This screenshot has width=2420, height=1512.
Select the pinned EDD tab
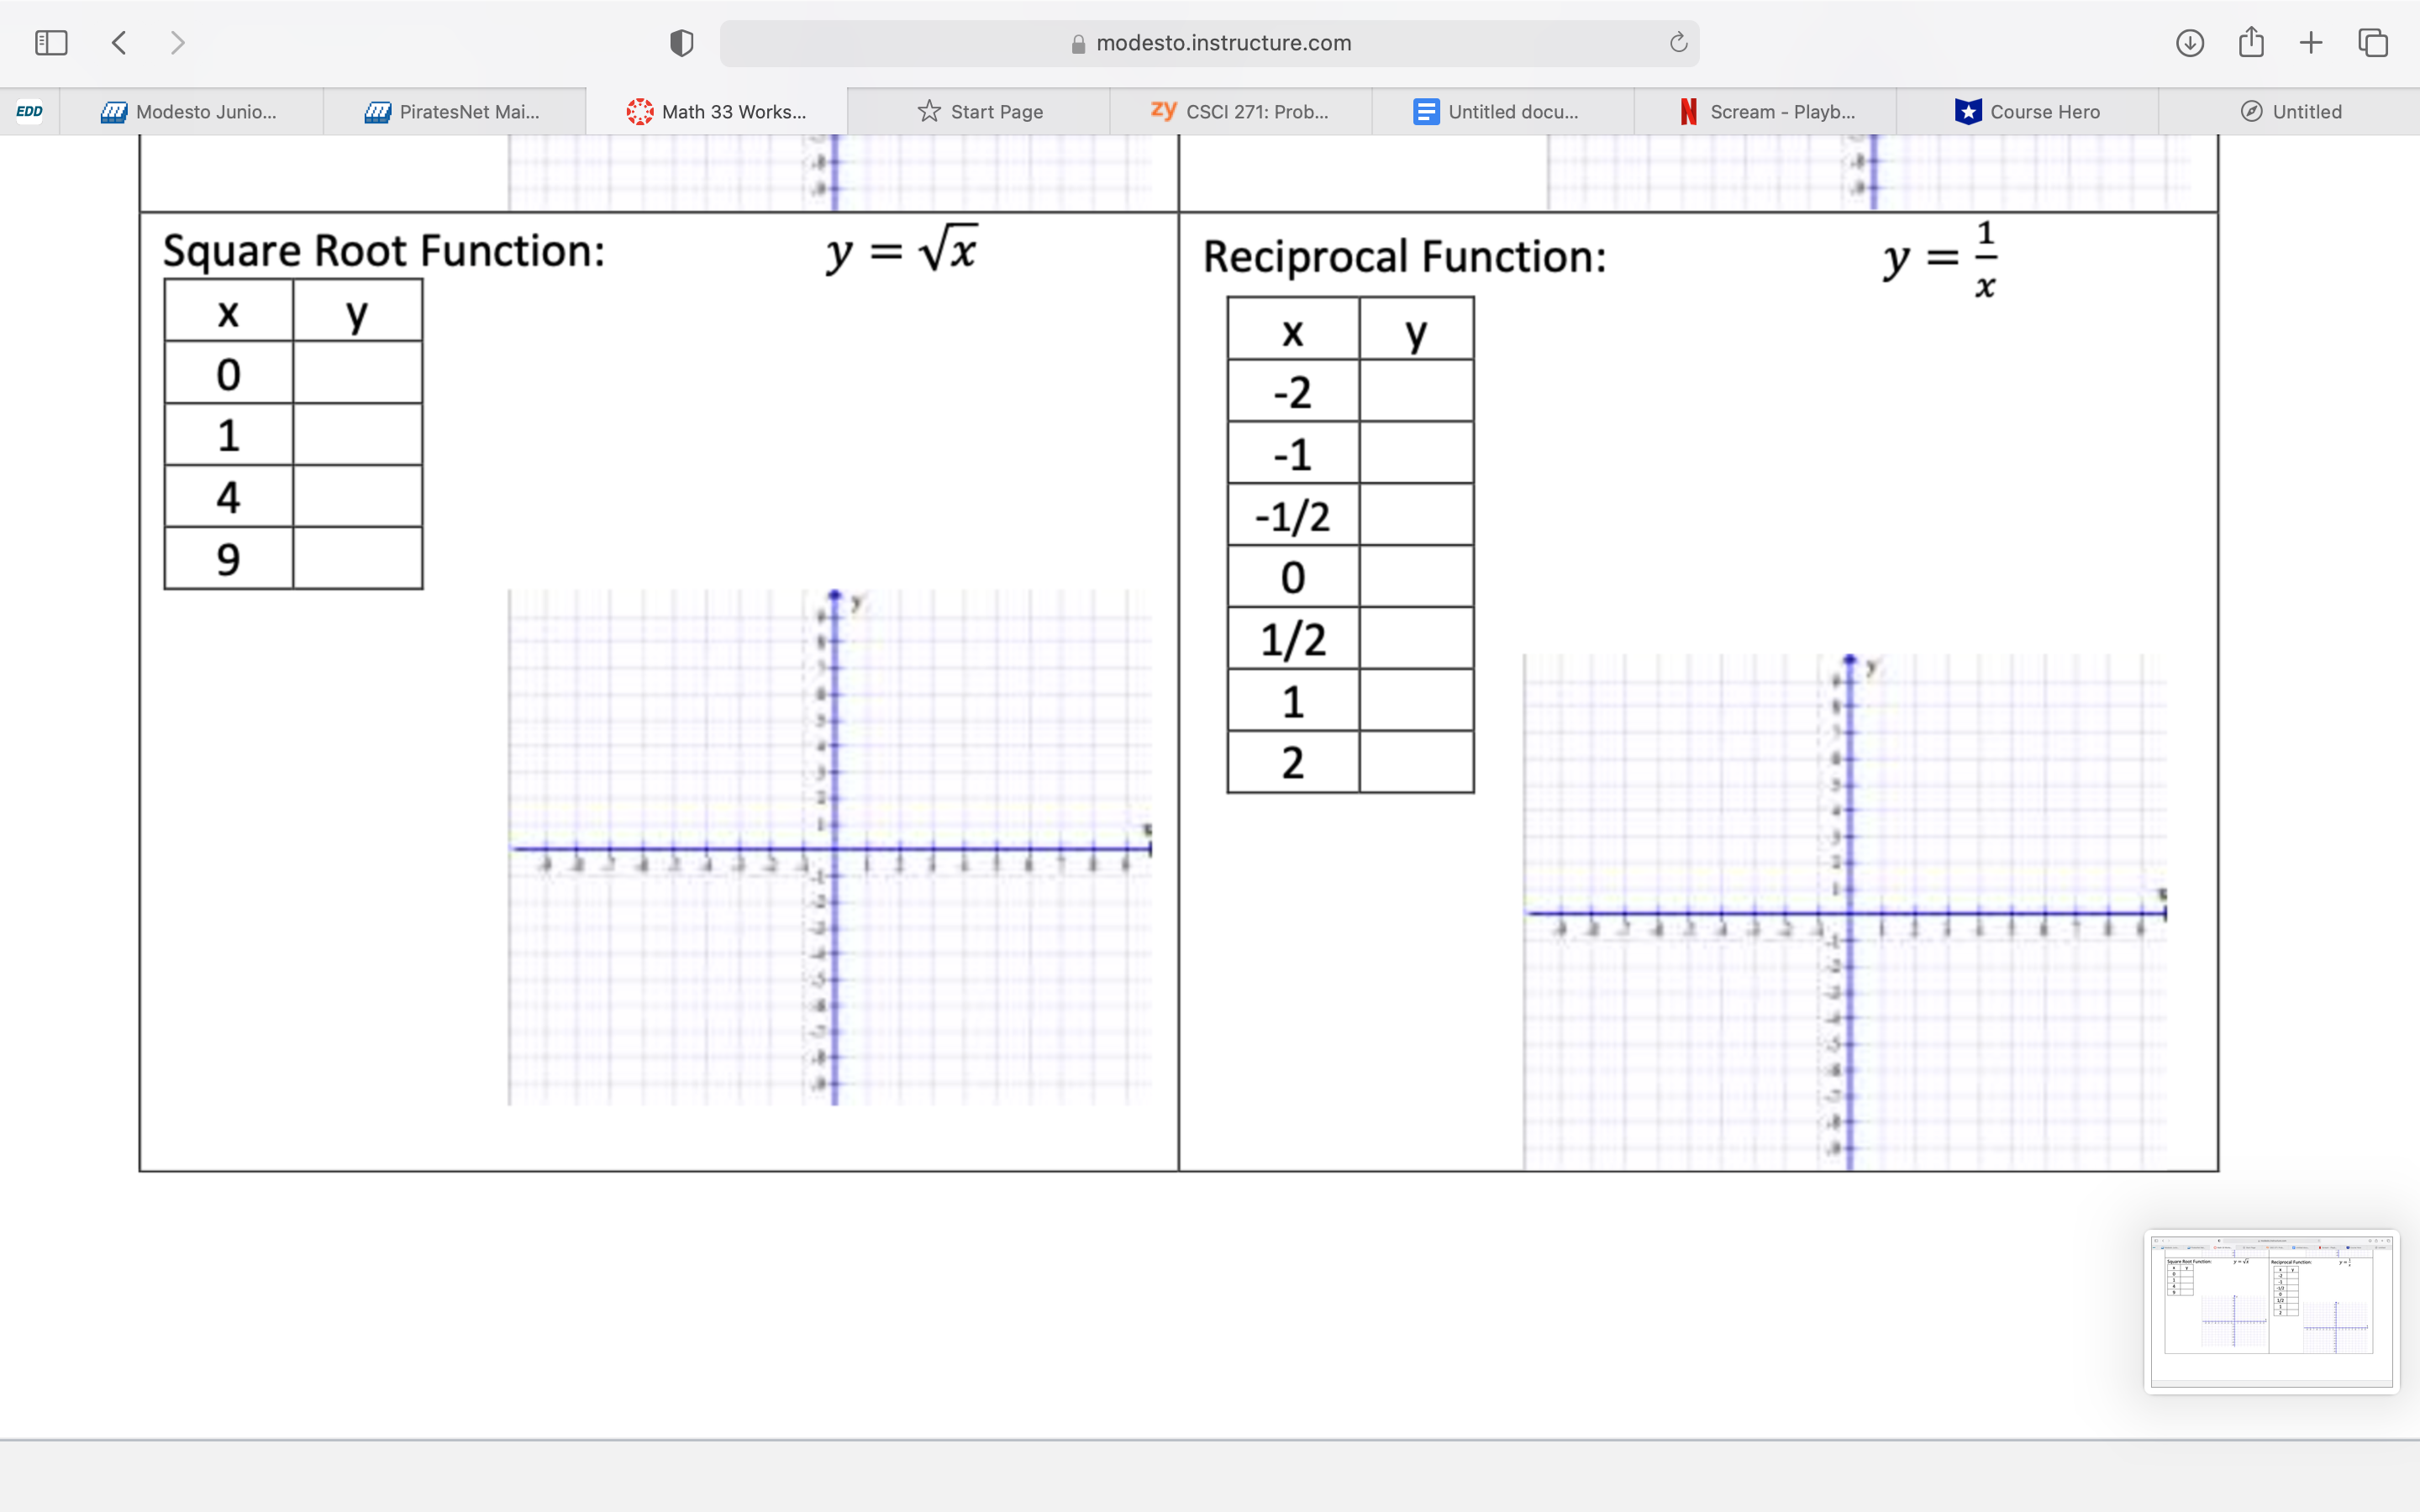tap(29, 112)
